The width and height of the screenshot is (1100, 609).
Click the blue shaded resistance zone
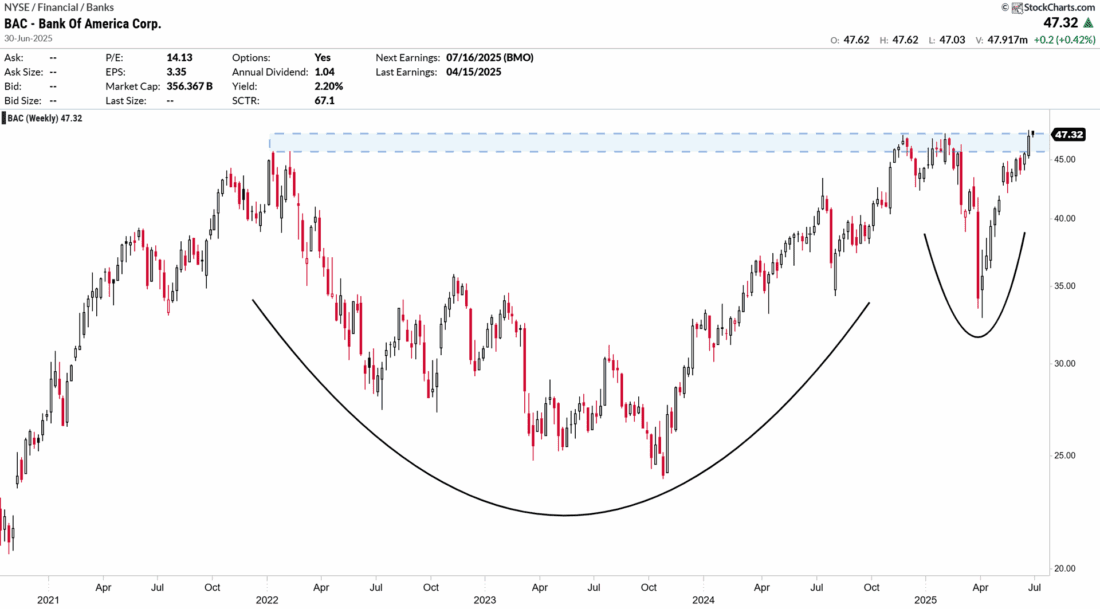coord(600,143)
